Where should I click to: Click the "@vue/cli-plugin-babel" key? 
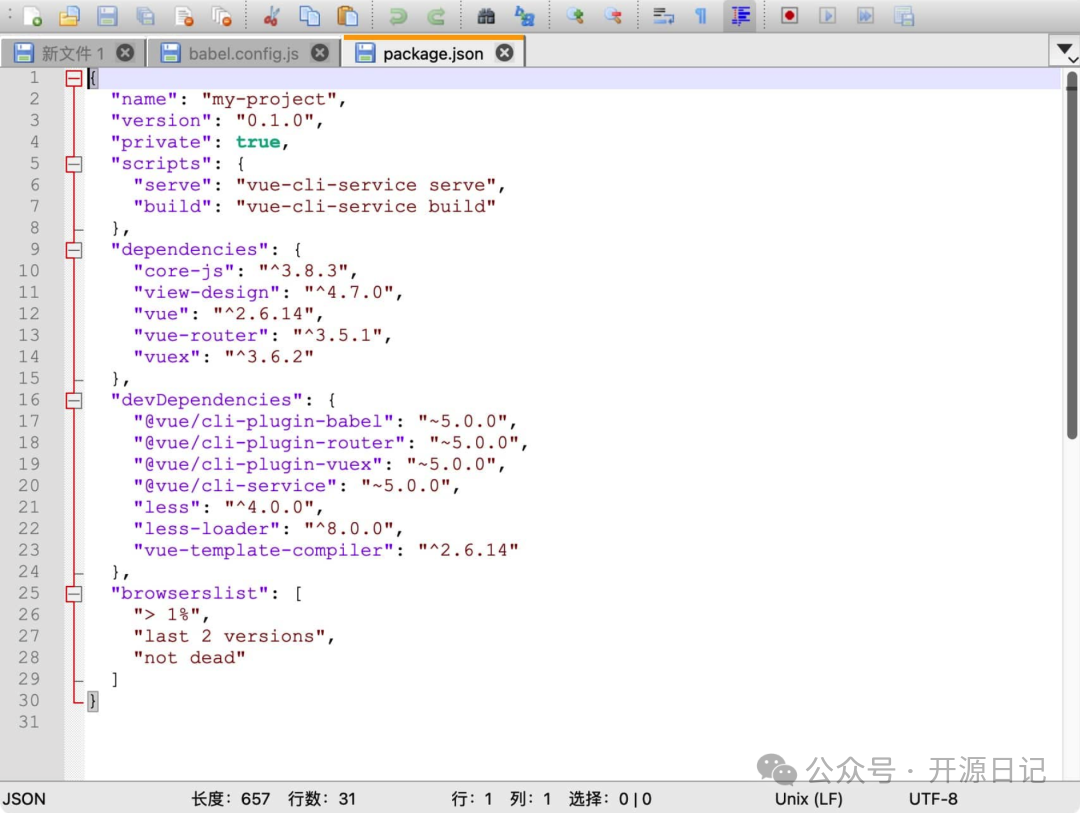(x=264, y=422)
